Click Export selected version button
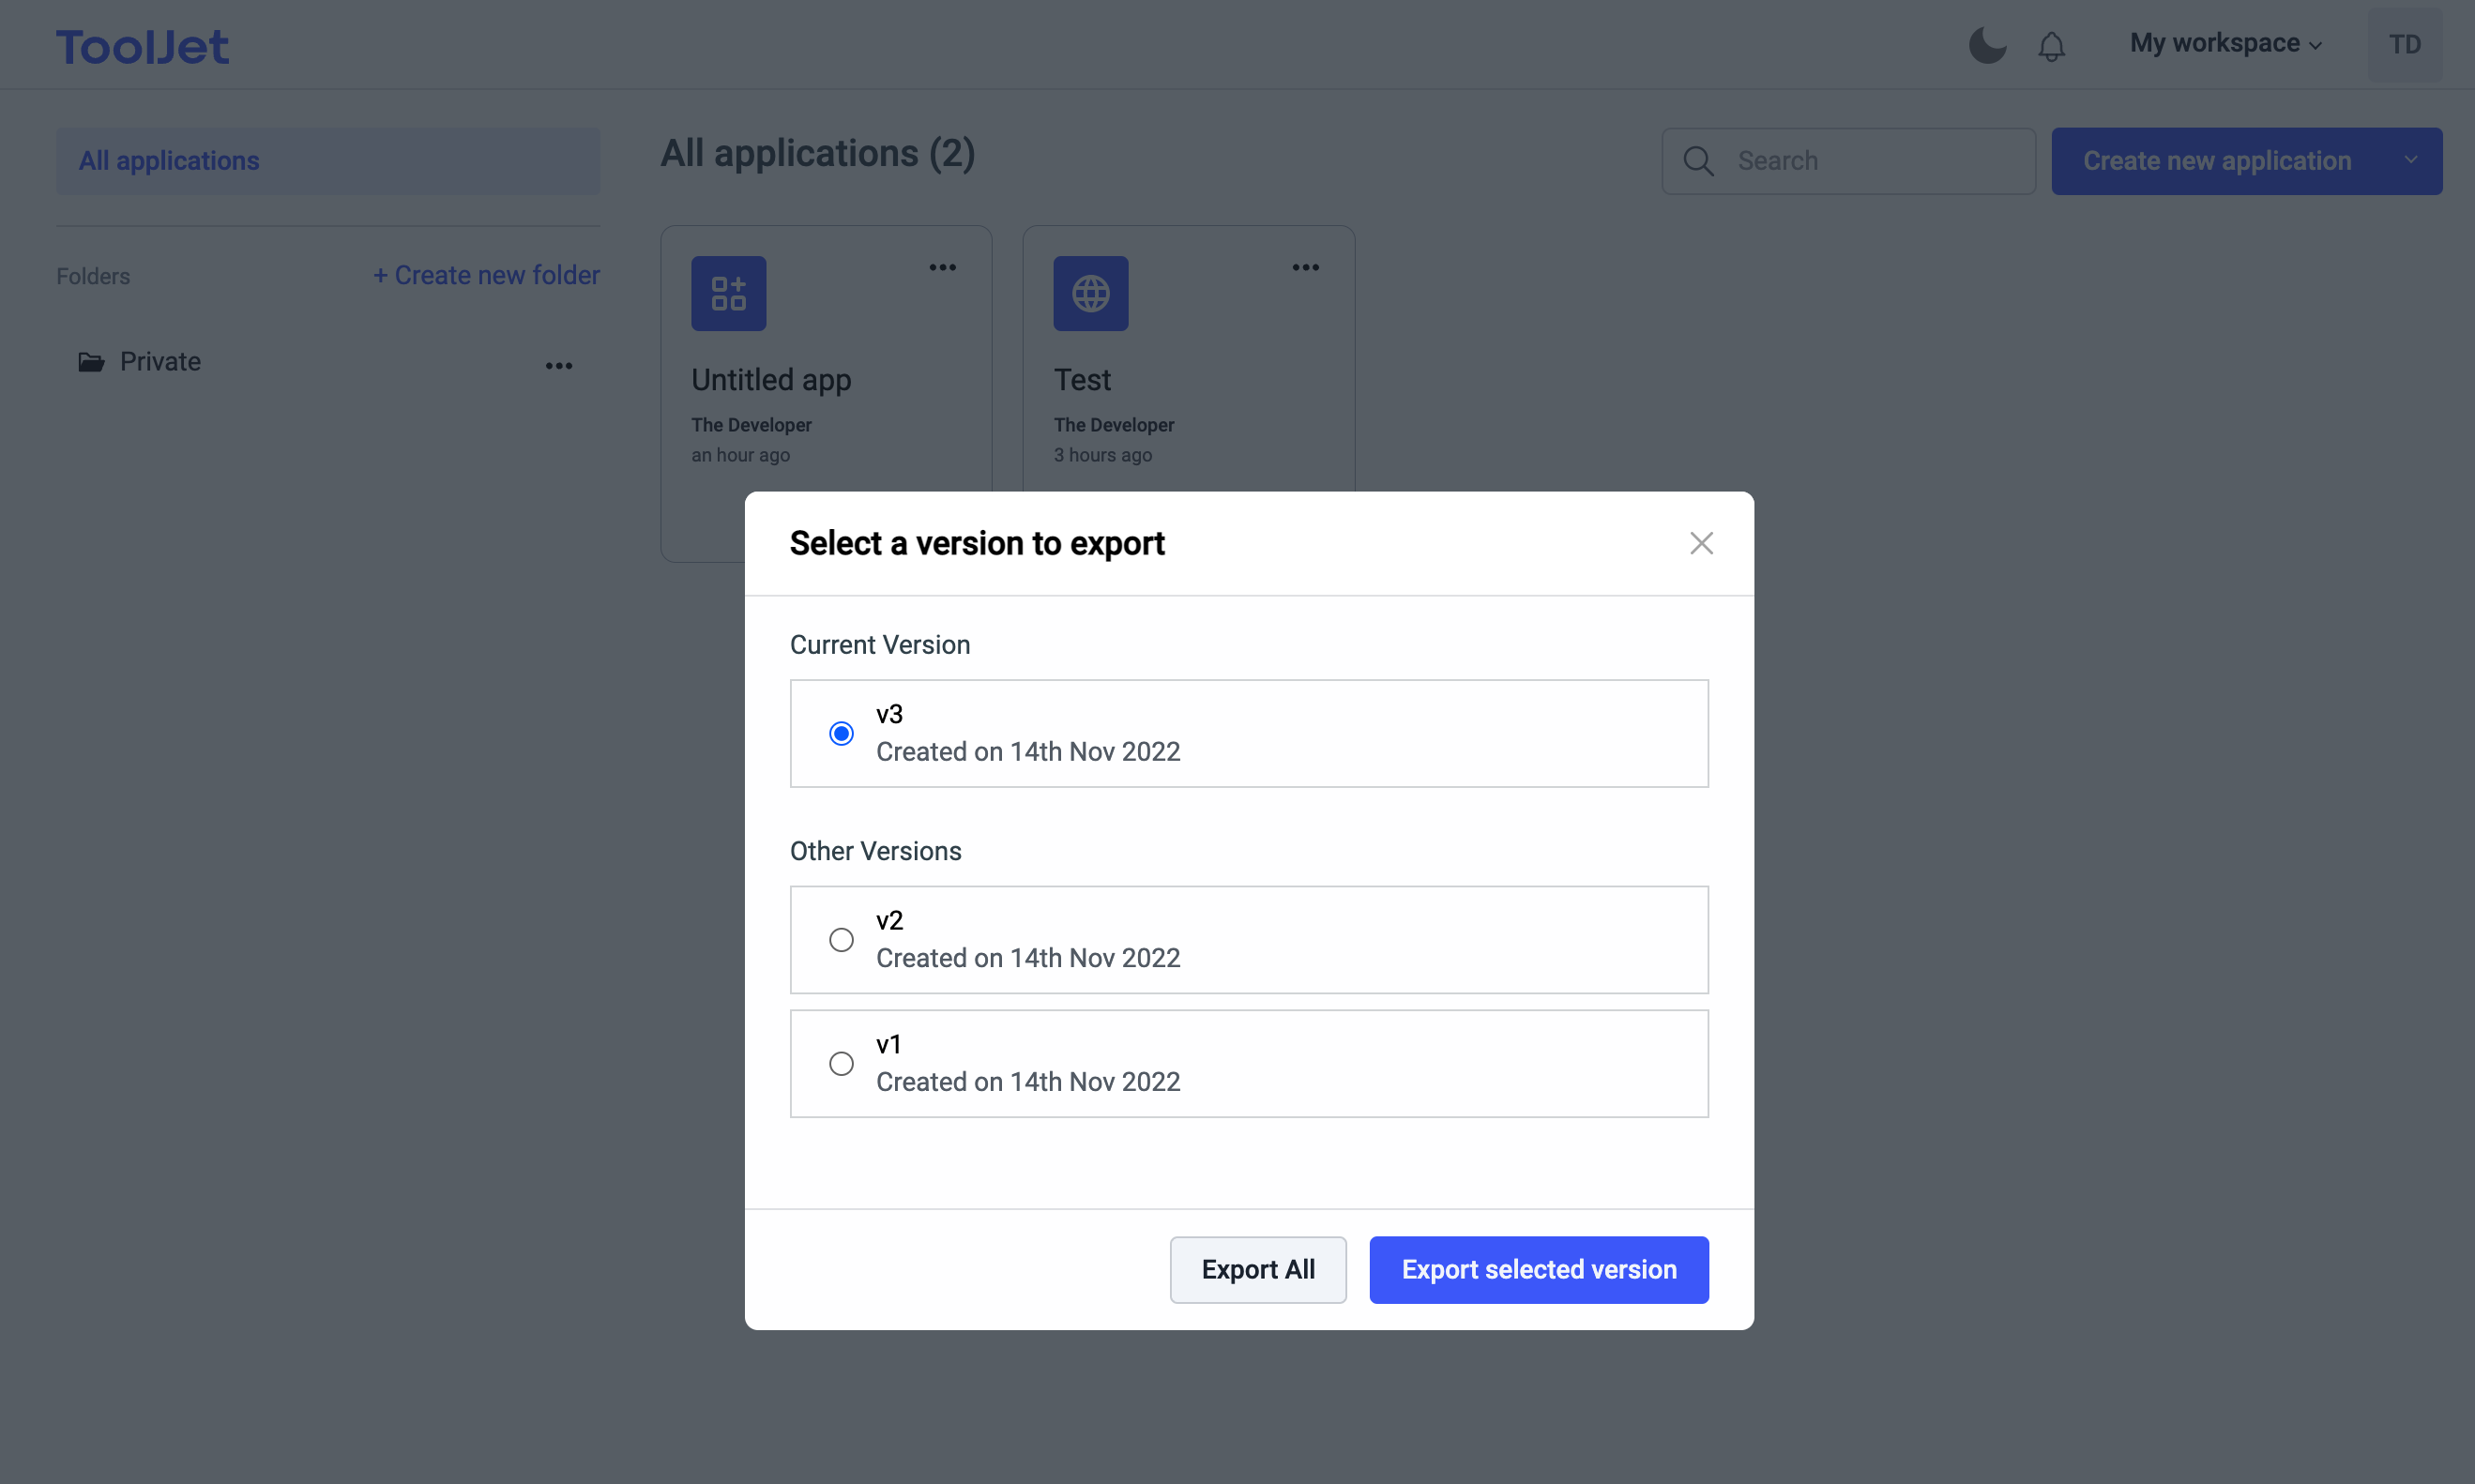This screenshot has height=1484, width=2475. 1538,1269
